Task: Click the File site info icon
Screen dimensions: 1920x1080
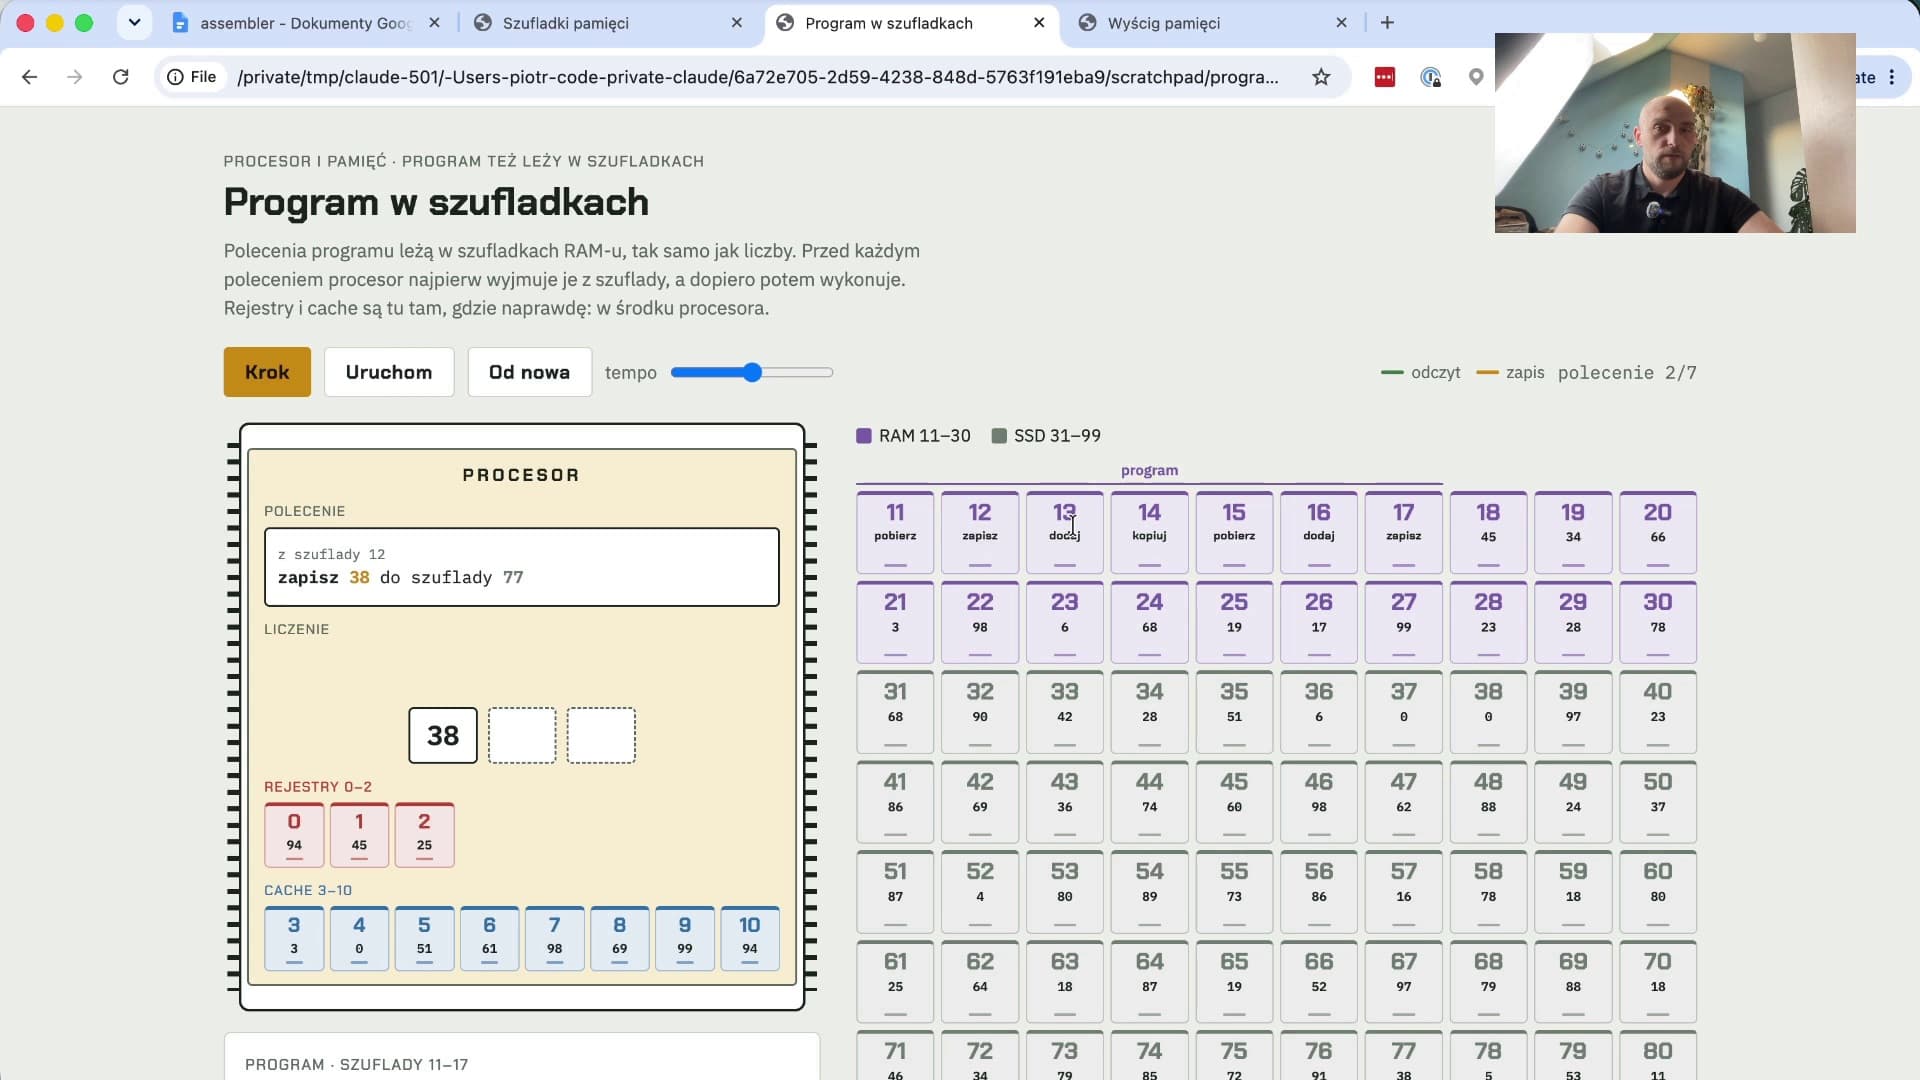Action: [x=191, y=77]
